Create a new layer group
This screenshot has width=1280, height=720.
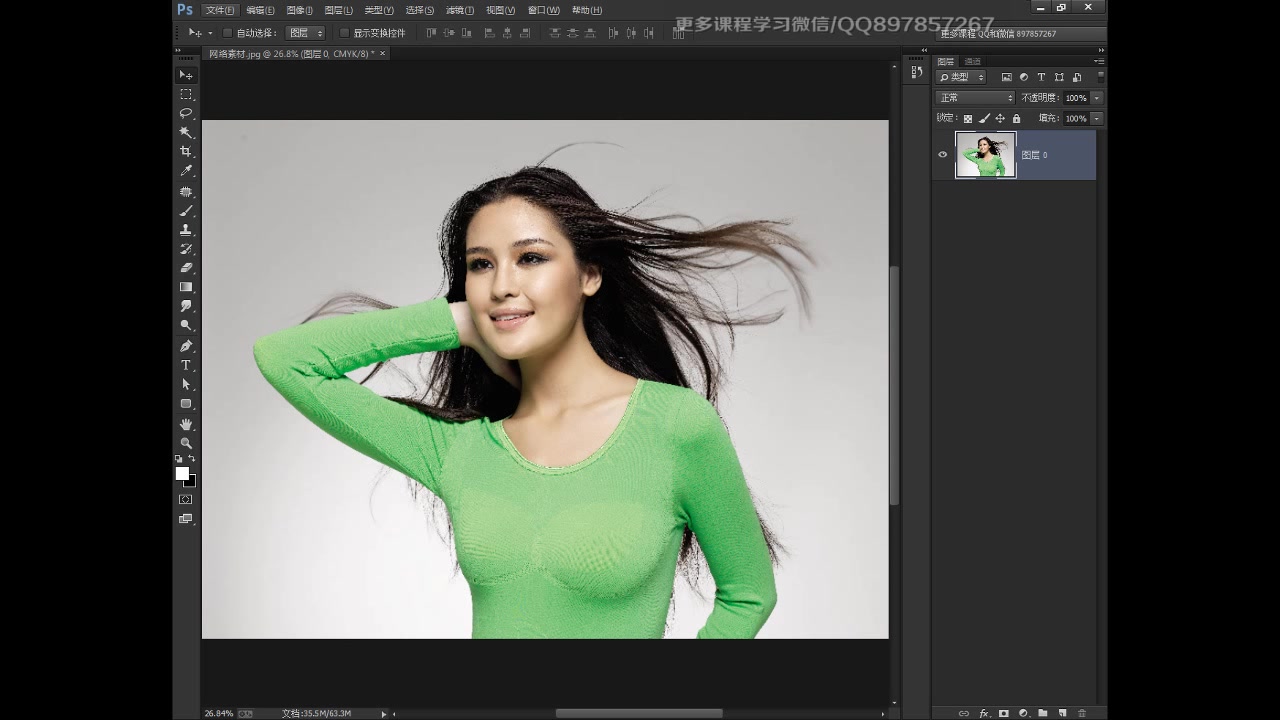1042,713
